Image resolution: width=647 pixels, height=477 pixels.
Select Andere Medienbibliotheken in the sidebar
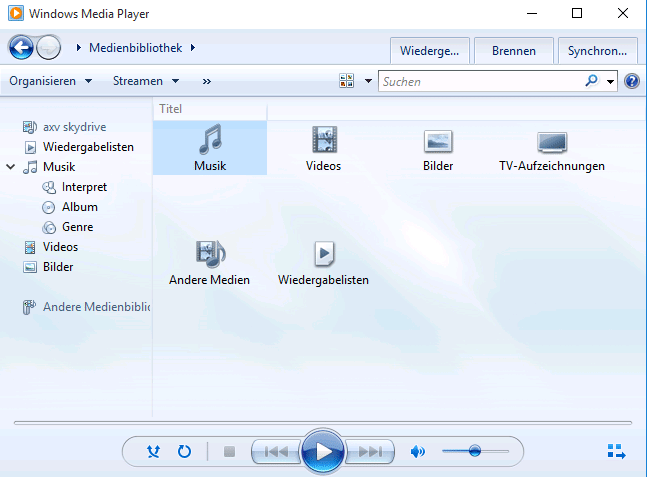(x=86, y=307)
